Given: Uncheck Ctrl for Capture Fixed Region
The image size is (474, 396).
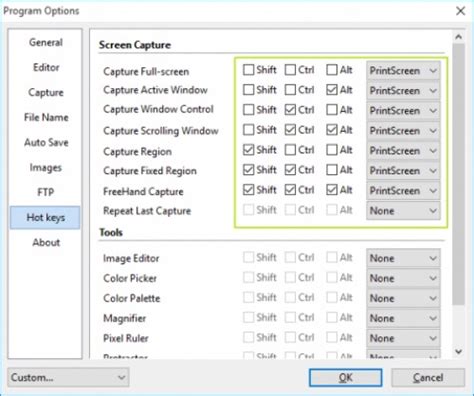Looking at the screenshot, I should tap(290, 170).
